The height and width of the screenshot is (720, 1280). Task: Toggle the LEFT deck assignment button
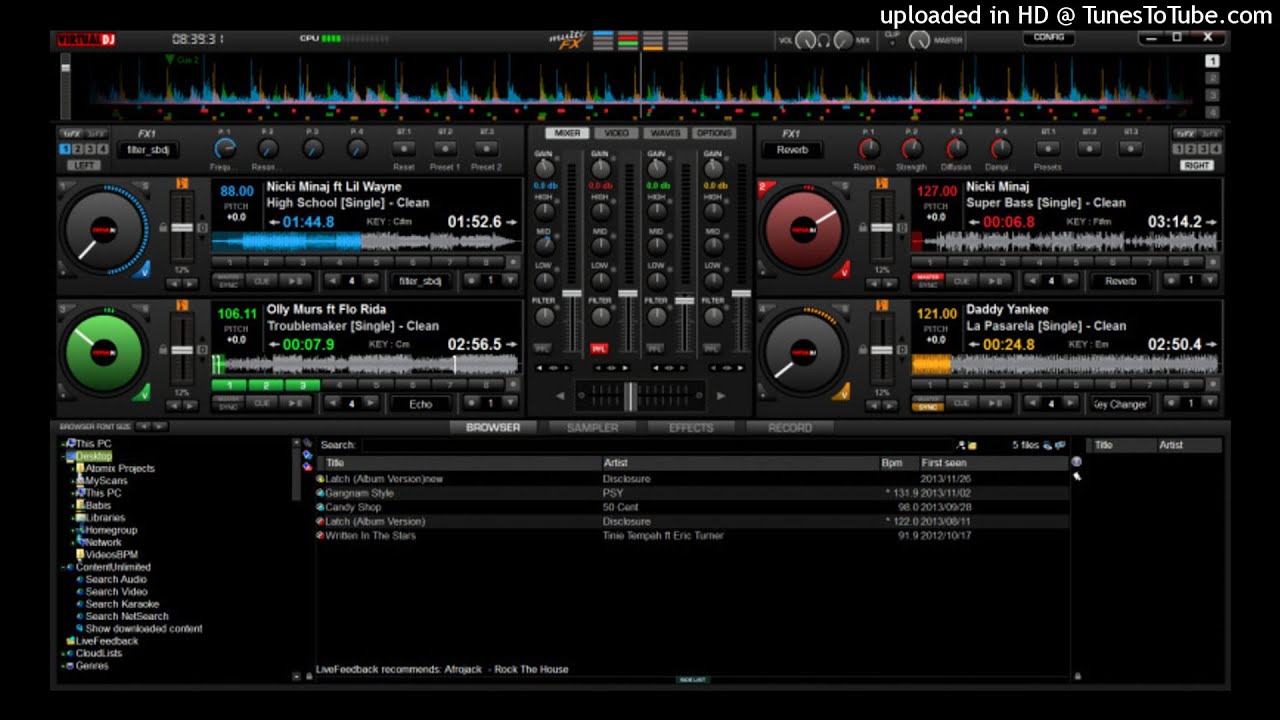tap(84, 165)
